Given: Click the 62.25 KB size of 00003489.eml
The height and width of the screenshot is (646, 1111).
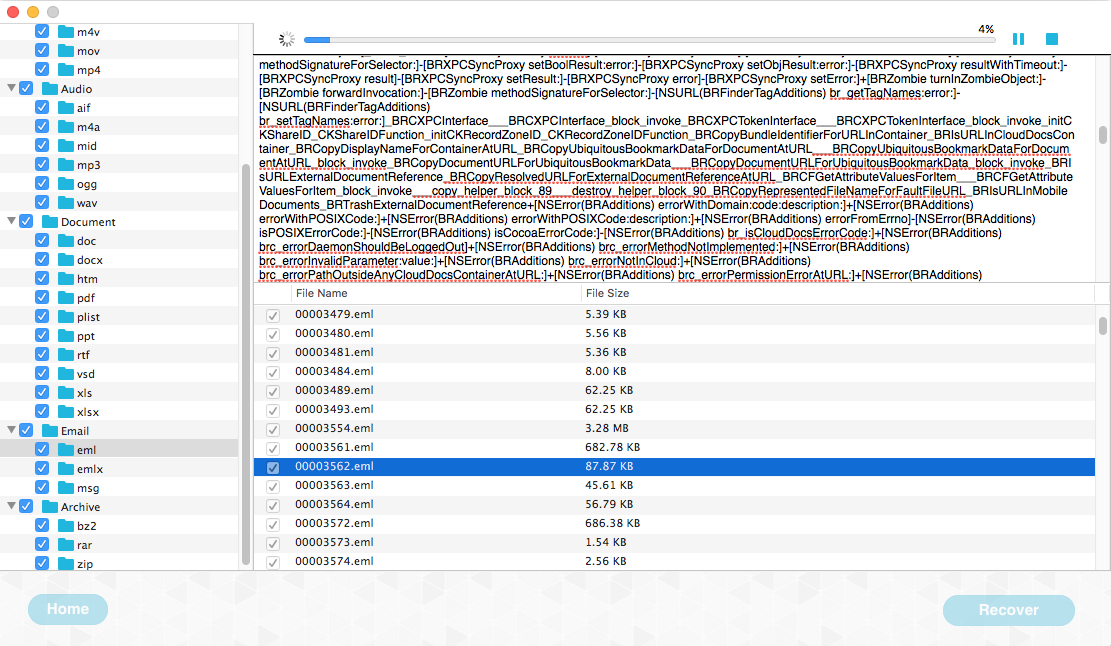Looking at the screenshot, I should click(x=609, y=390).
